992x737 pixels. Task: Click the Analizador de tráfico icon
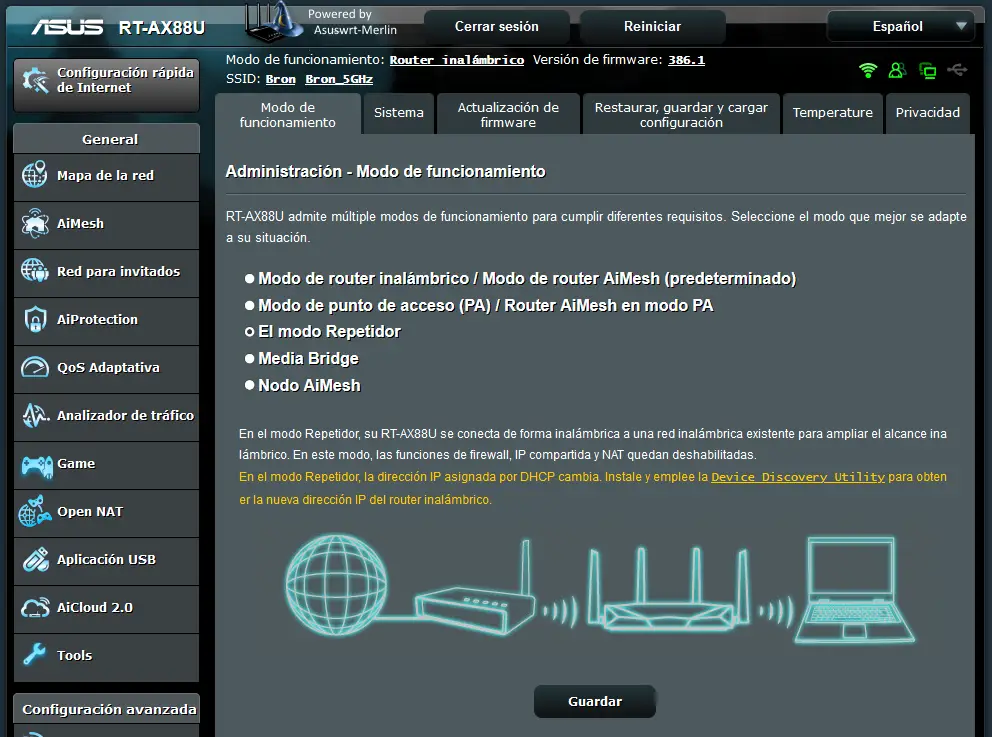pos(35,415)
